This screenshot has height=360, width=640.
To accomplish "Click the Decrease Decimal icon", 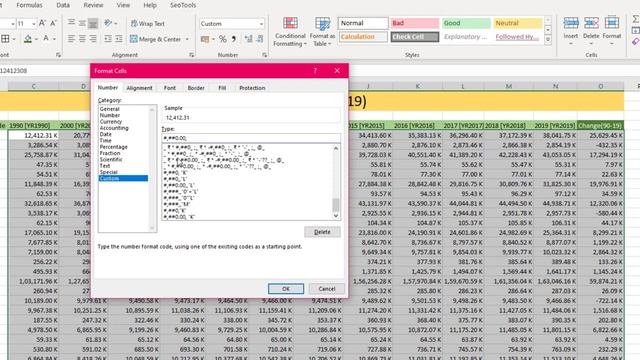I will 259,39.
